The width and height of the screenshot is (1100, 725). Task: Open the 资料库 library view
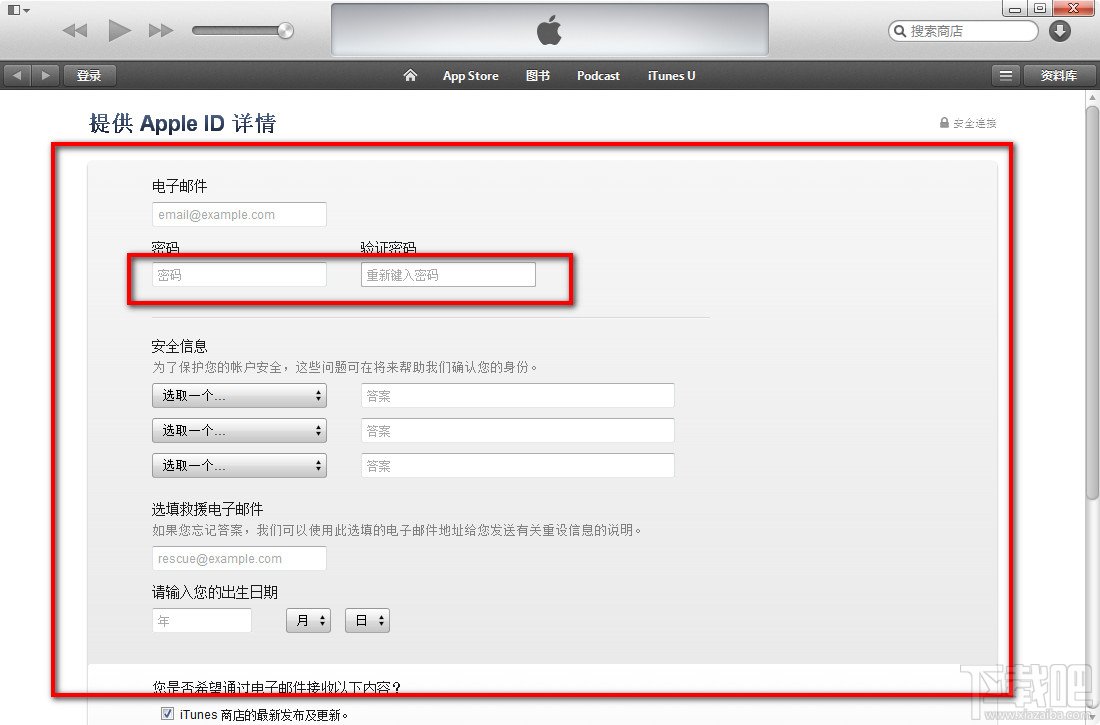[x=1060, y=74]
